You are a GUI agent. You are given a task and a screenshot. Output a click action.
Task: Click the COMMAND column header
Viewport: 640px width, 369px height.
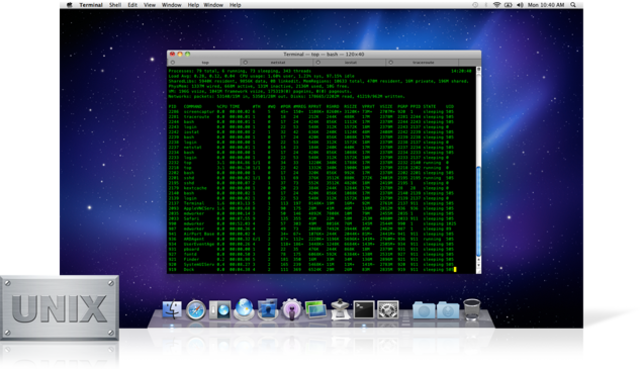click(x=193, y=107)
